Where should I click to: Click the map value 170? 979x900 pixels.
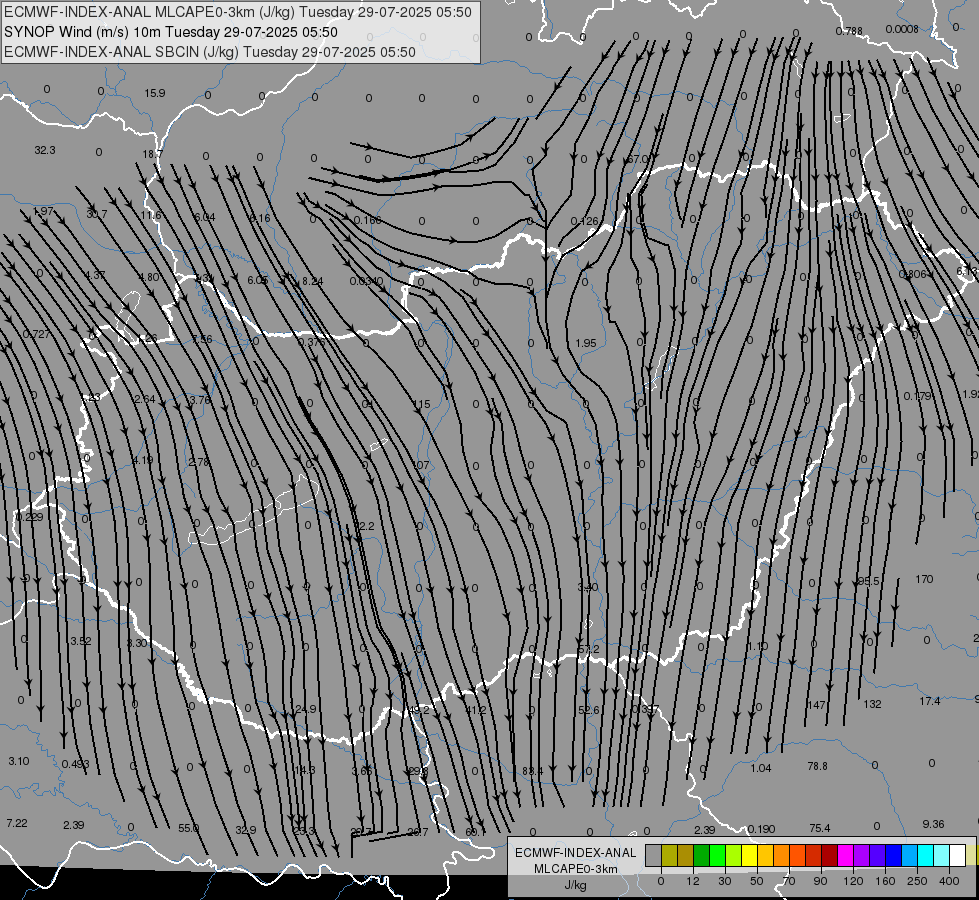point(924,579)
